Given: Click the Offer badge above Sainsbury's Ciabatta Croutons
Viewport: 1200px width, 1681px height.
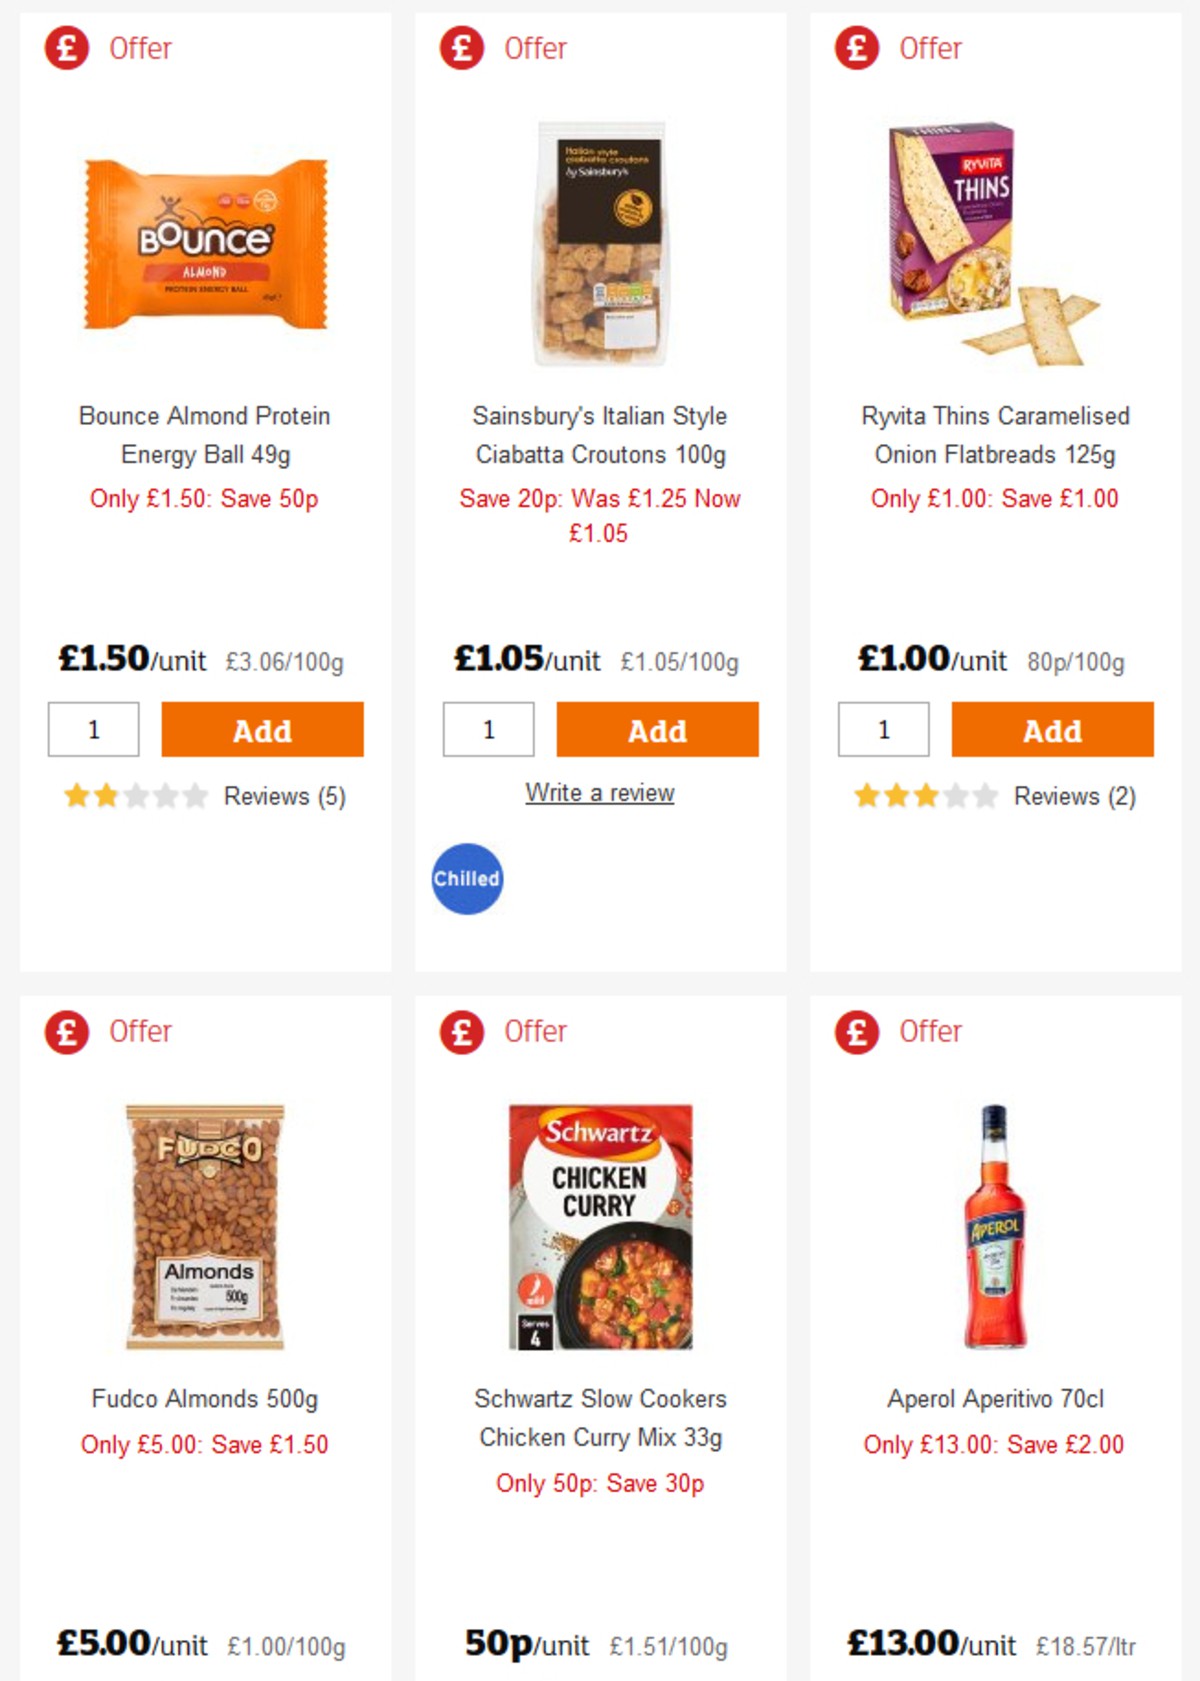Looking at the screenshot, I should [x=535, y=47].
